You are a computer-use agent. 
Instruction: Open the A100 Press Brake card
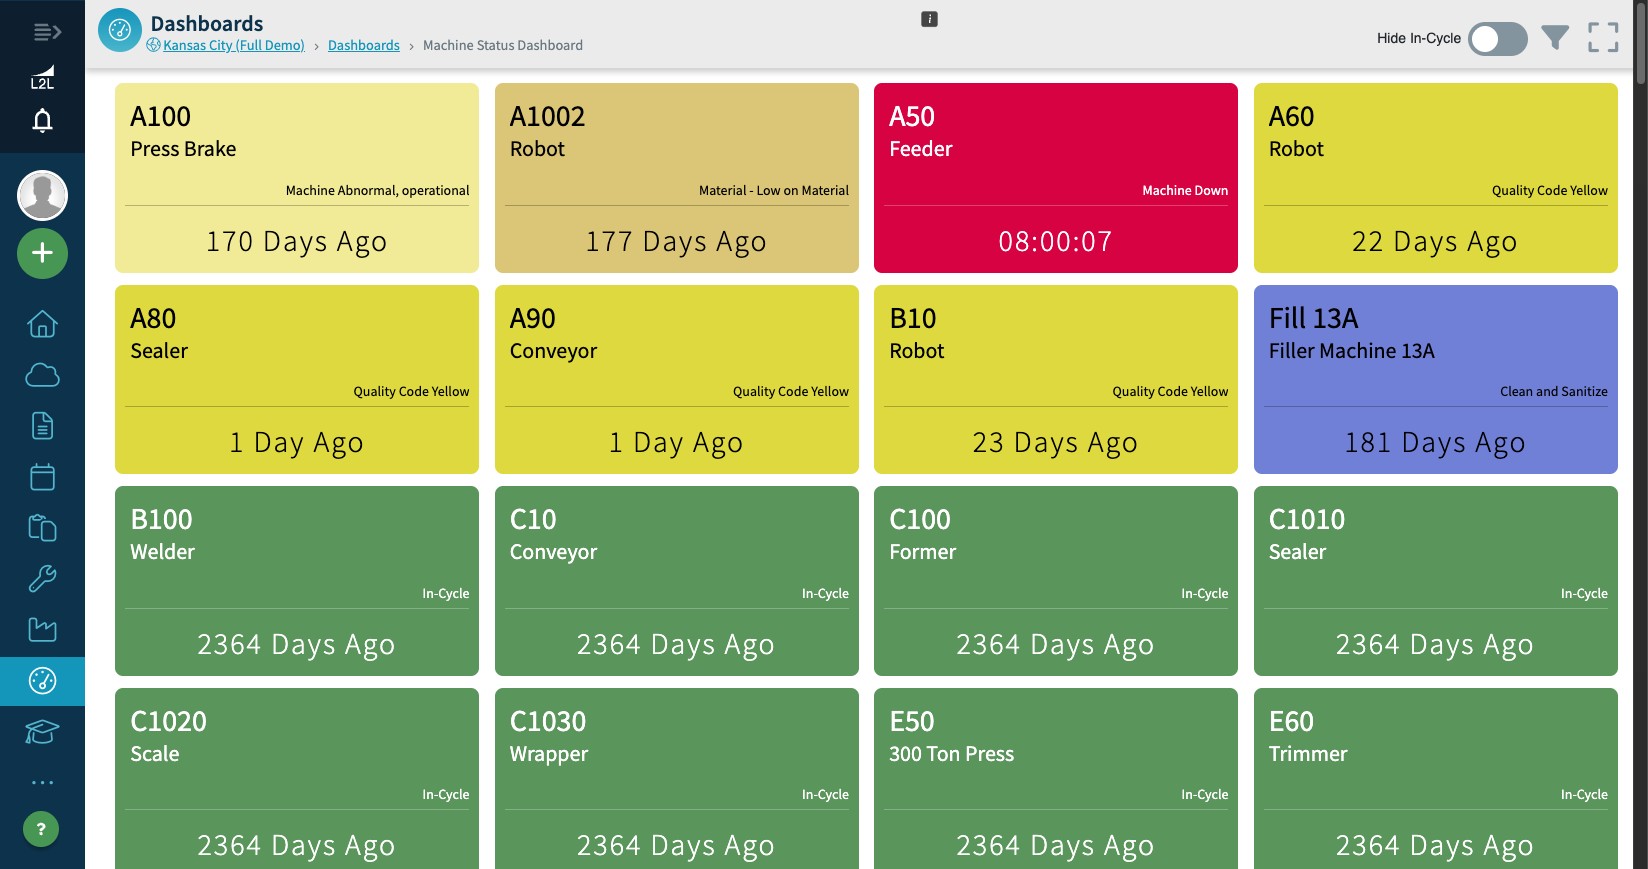297,178
